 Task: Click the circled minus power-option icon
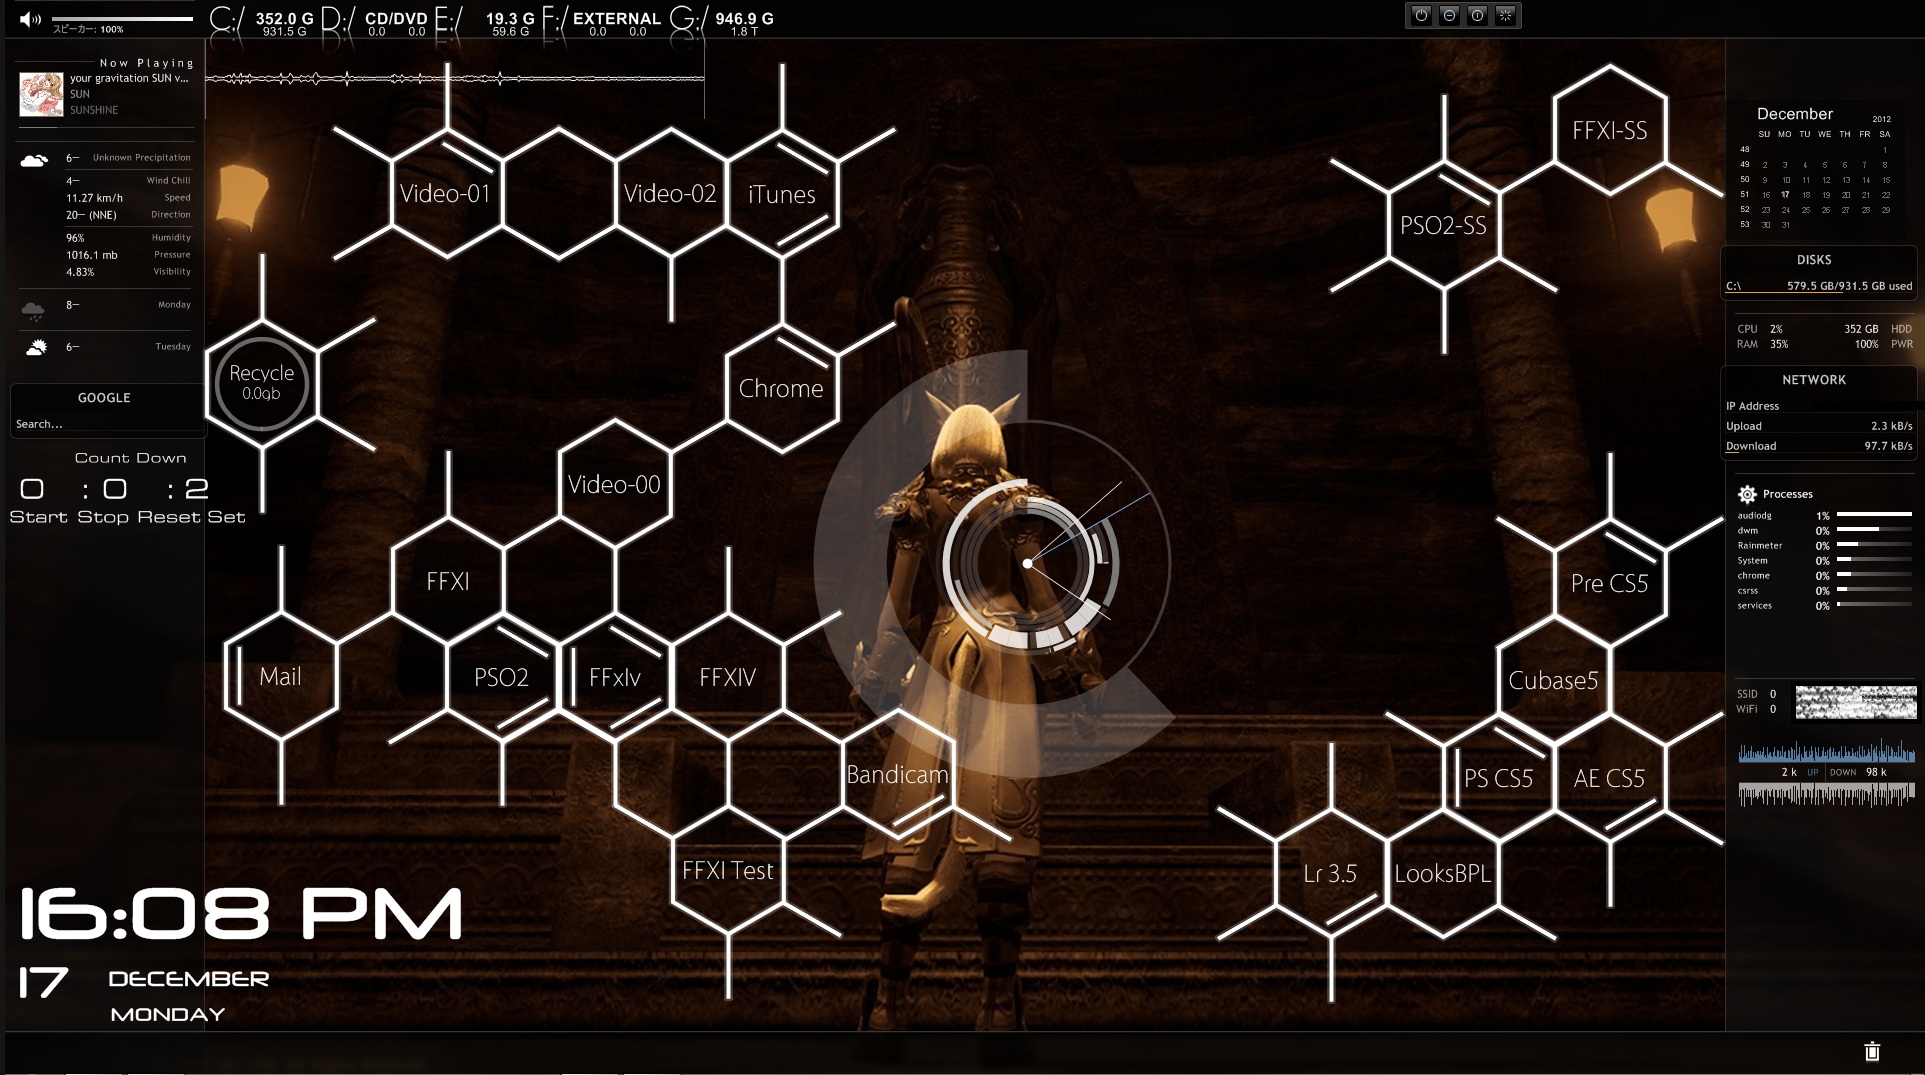1449,15
